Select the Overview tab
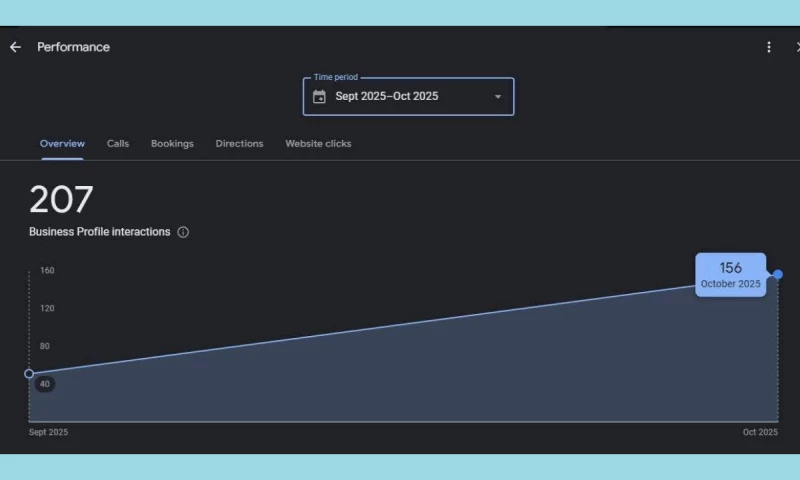800x480 pixels. pos(62,144)
